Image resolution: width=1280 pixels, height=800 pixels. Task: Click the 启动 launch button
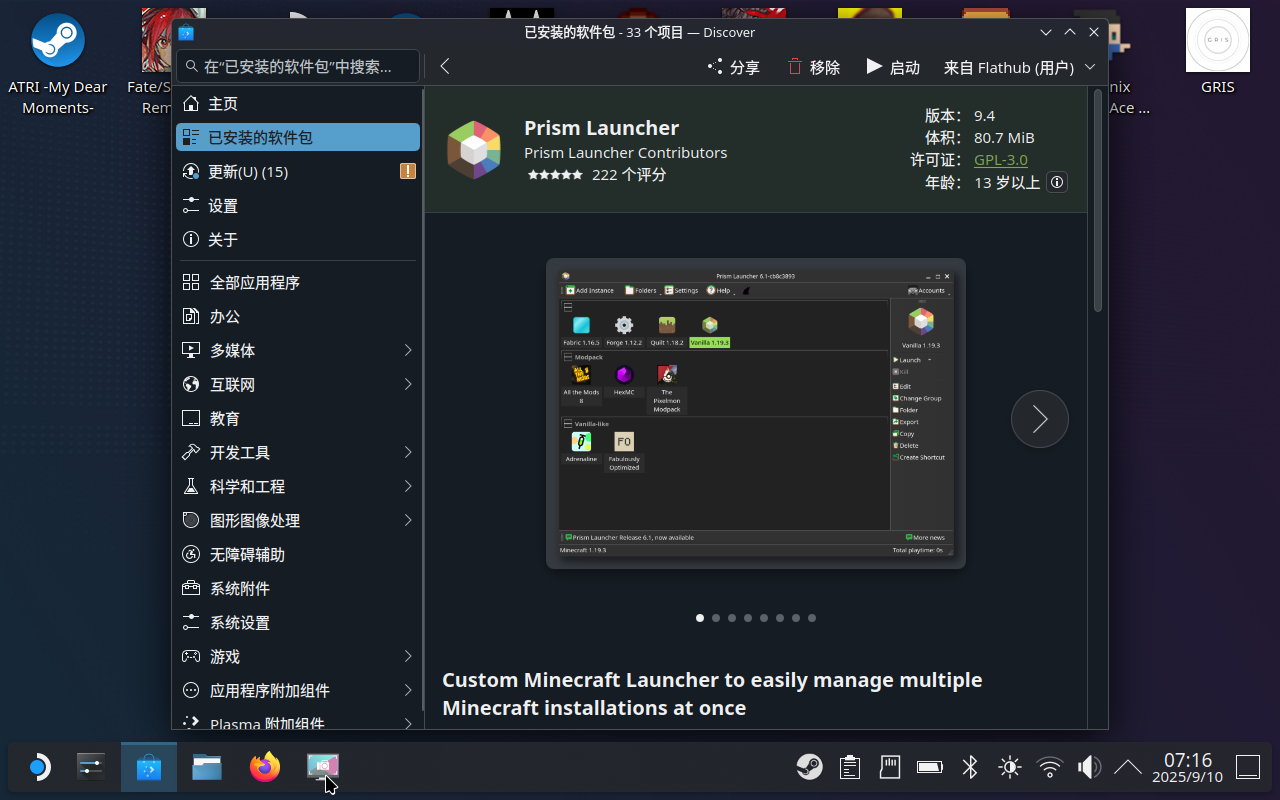coord(893,67)
